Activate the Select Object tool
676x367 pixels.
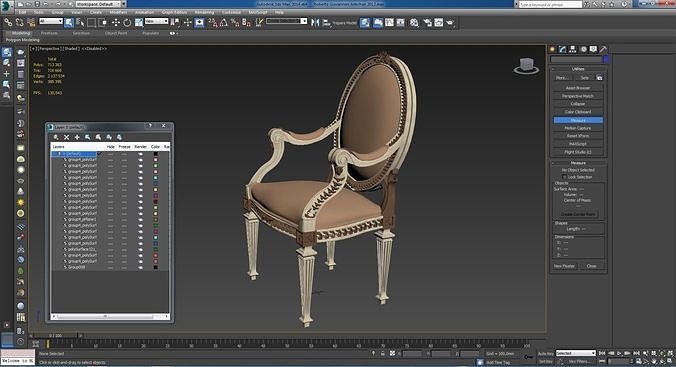[x=69, y=22]
